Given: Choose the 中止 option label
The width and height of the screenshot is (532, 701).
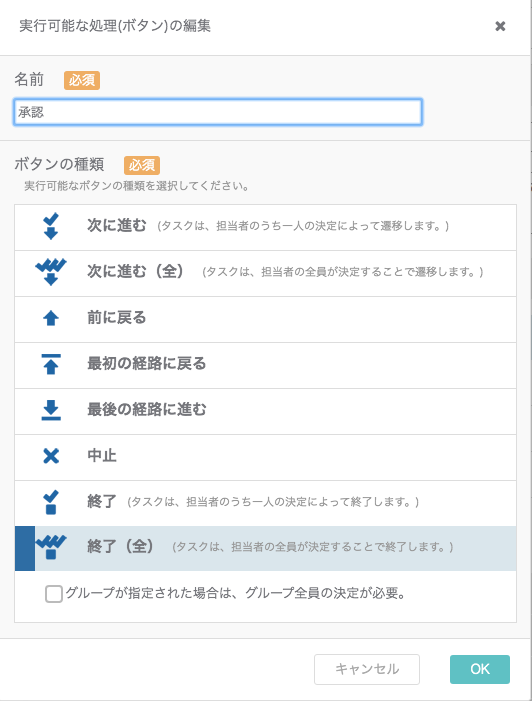Looking at the screenshot, I should tap(102, 456).
